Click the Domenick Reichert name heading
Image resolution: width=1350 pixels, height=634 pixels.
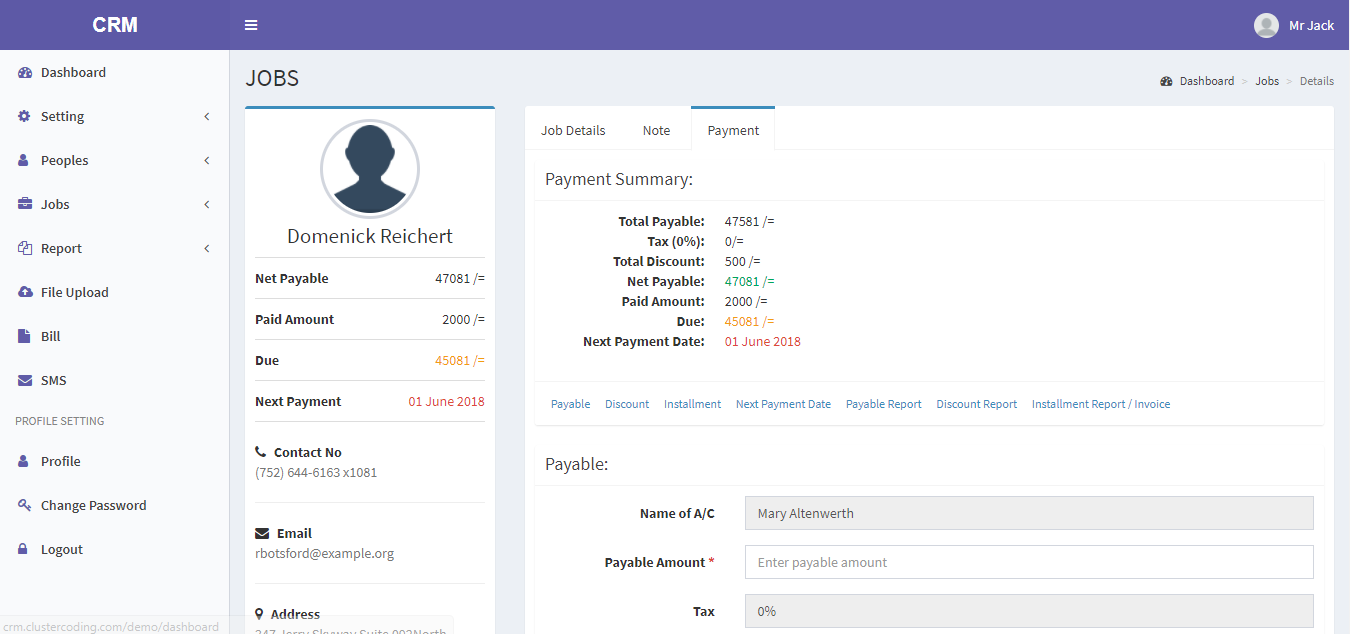click(x=370, y=236)
